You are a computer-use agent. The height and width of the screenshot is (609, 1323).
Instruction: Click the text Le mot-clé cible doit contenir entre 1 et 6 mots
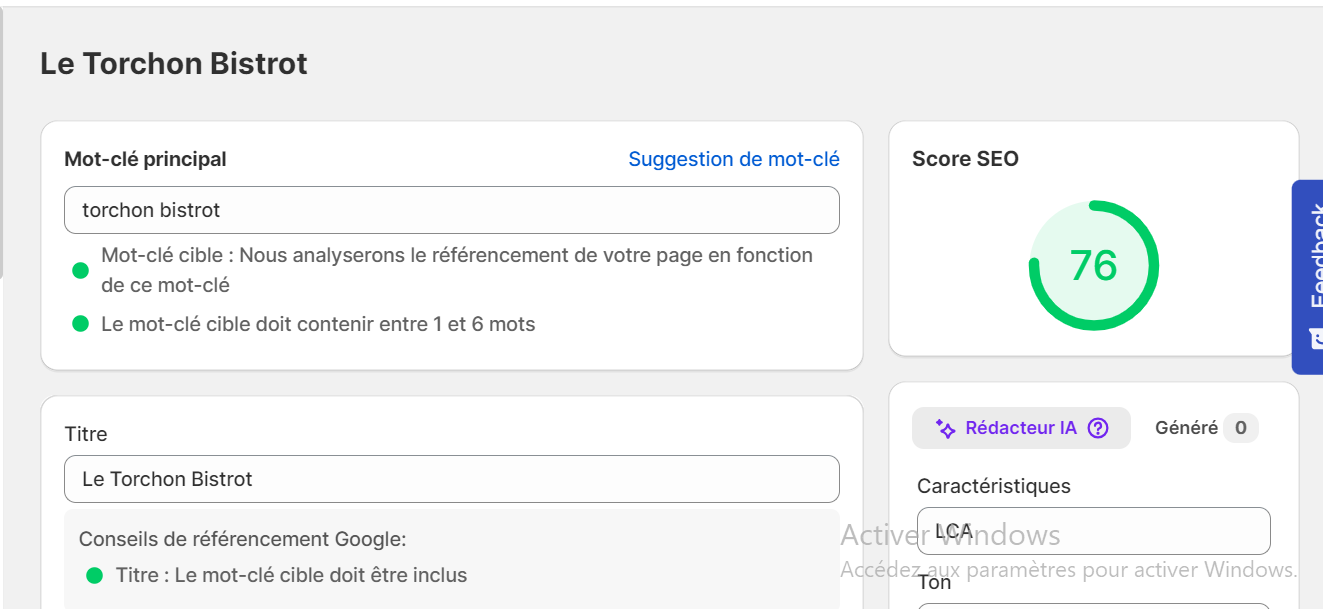click(x=318, y=324)
